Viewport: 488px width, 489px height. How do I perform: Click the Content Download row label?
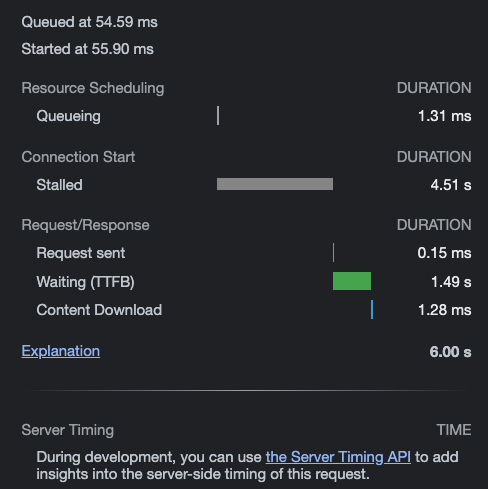pyautogui.click(x=99, y=310)
